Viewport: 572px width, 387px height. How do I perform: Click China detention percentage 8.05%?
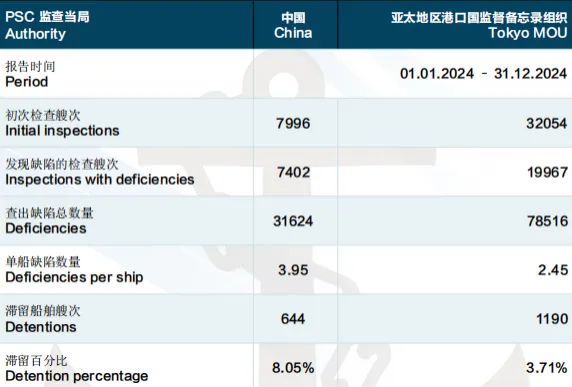(293, 368)
